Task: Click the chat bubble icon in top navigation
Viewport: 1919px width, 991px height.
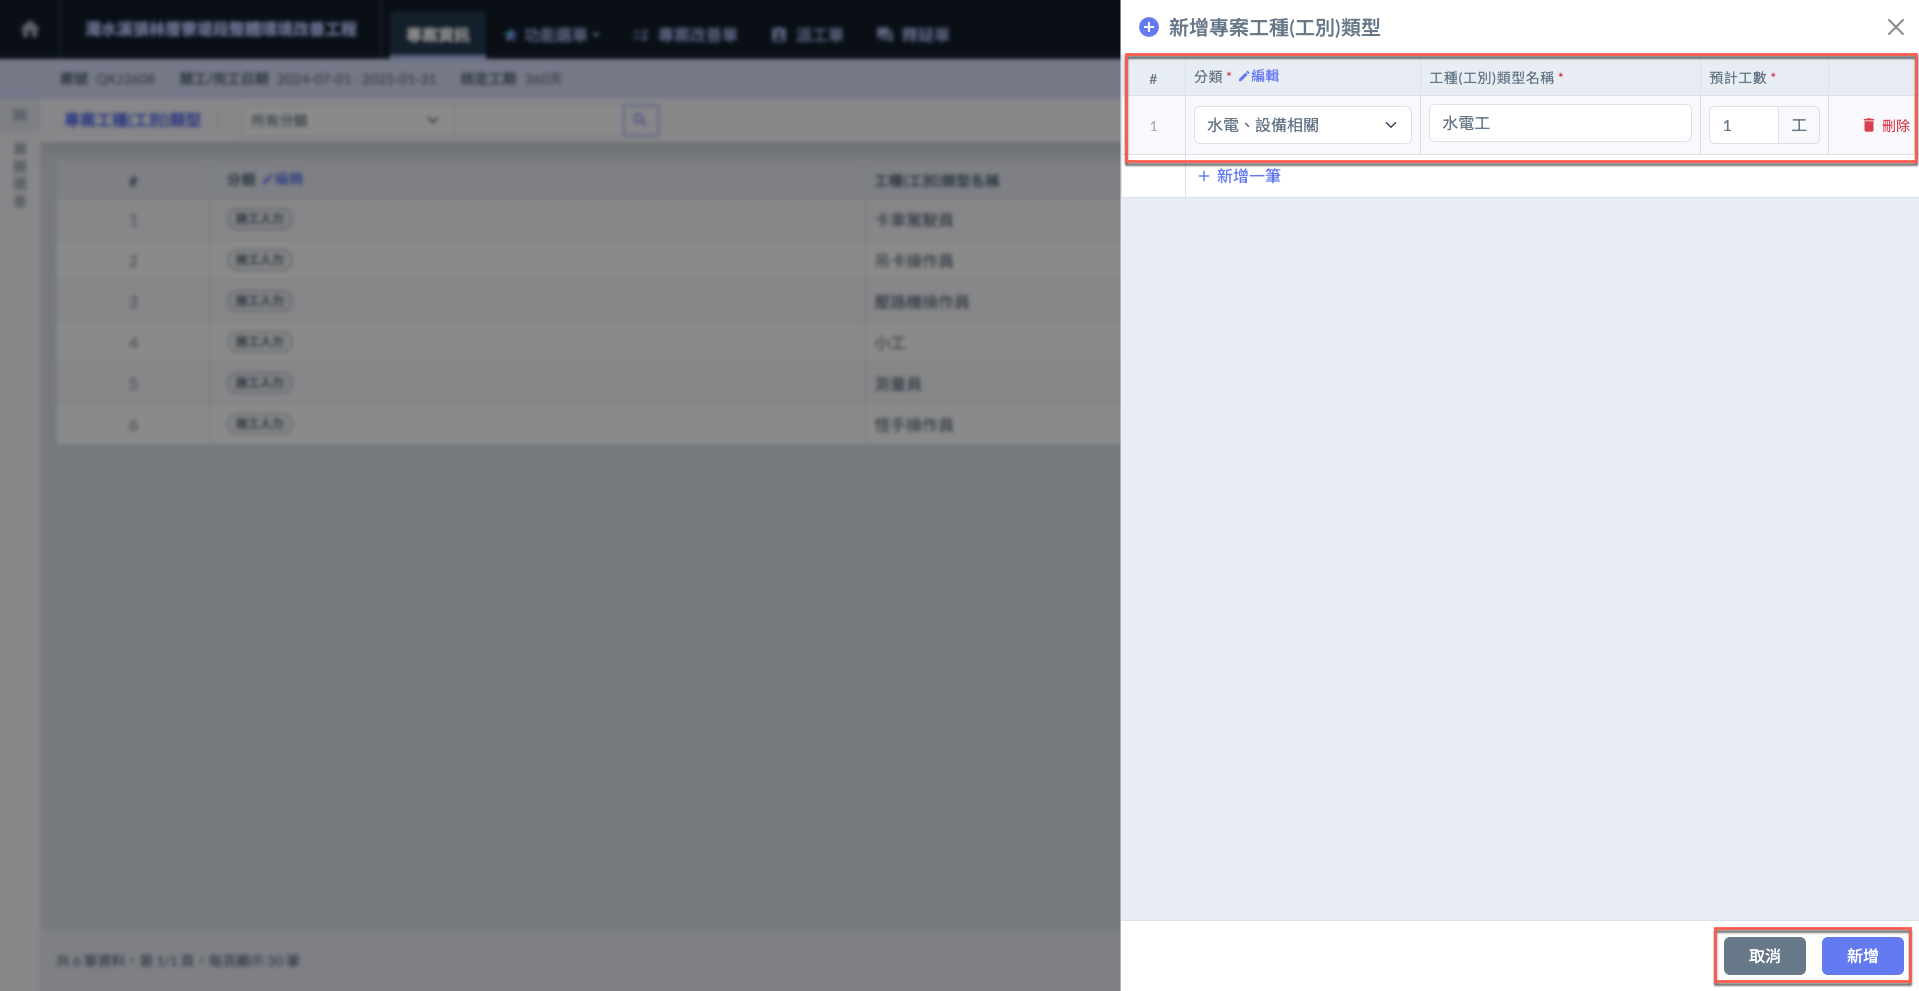Action: click(885, 35)
